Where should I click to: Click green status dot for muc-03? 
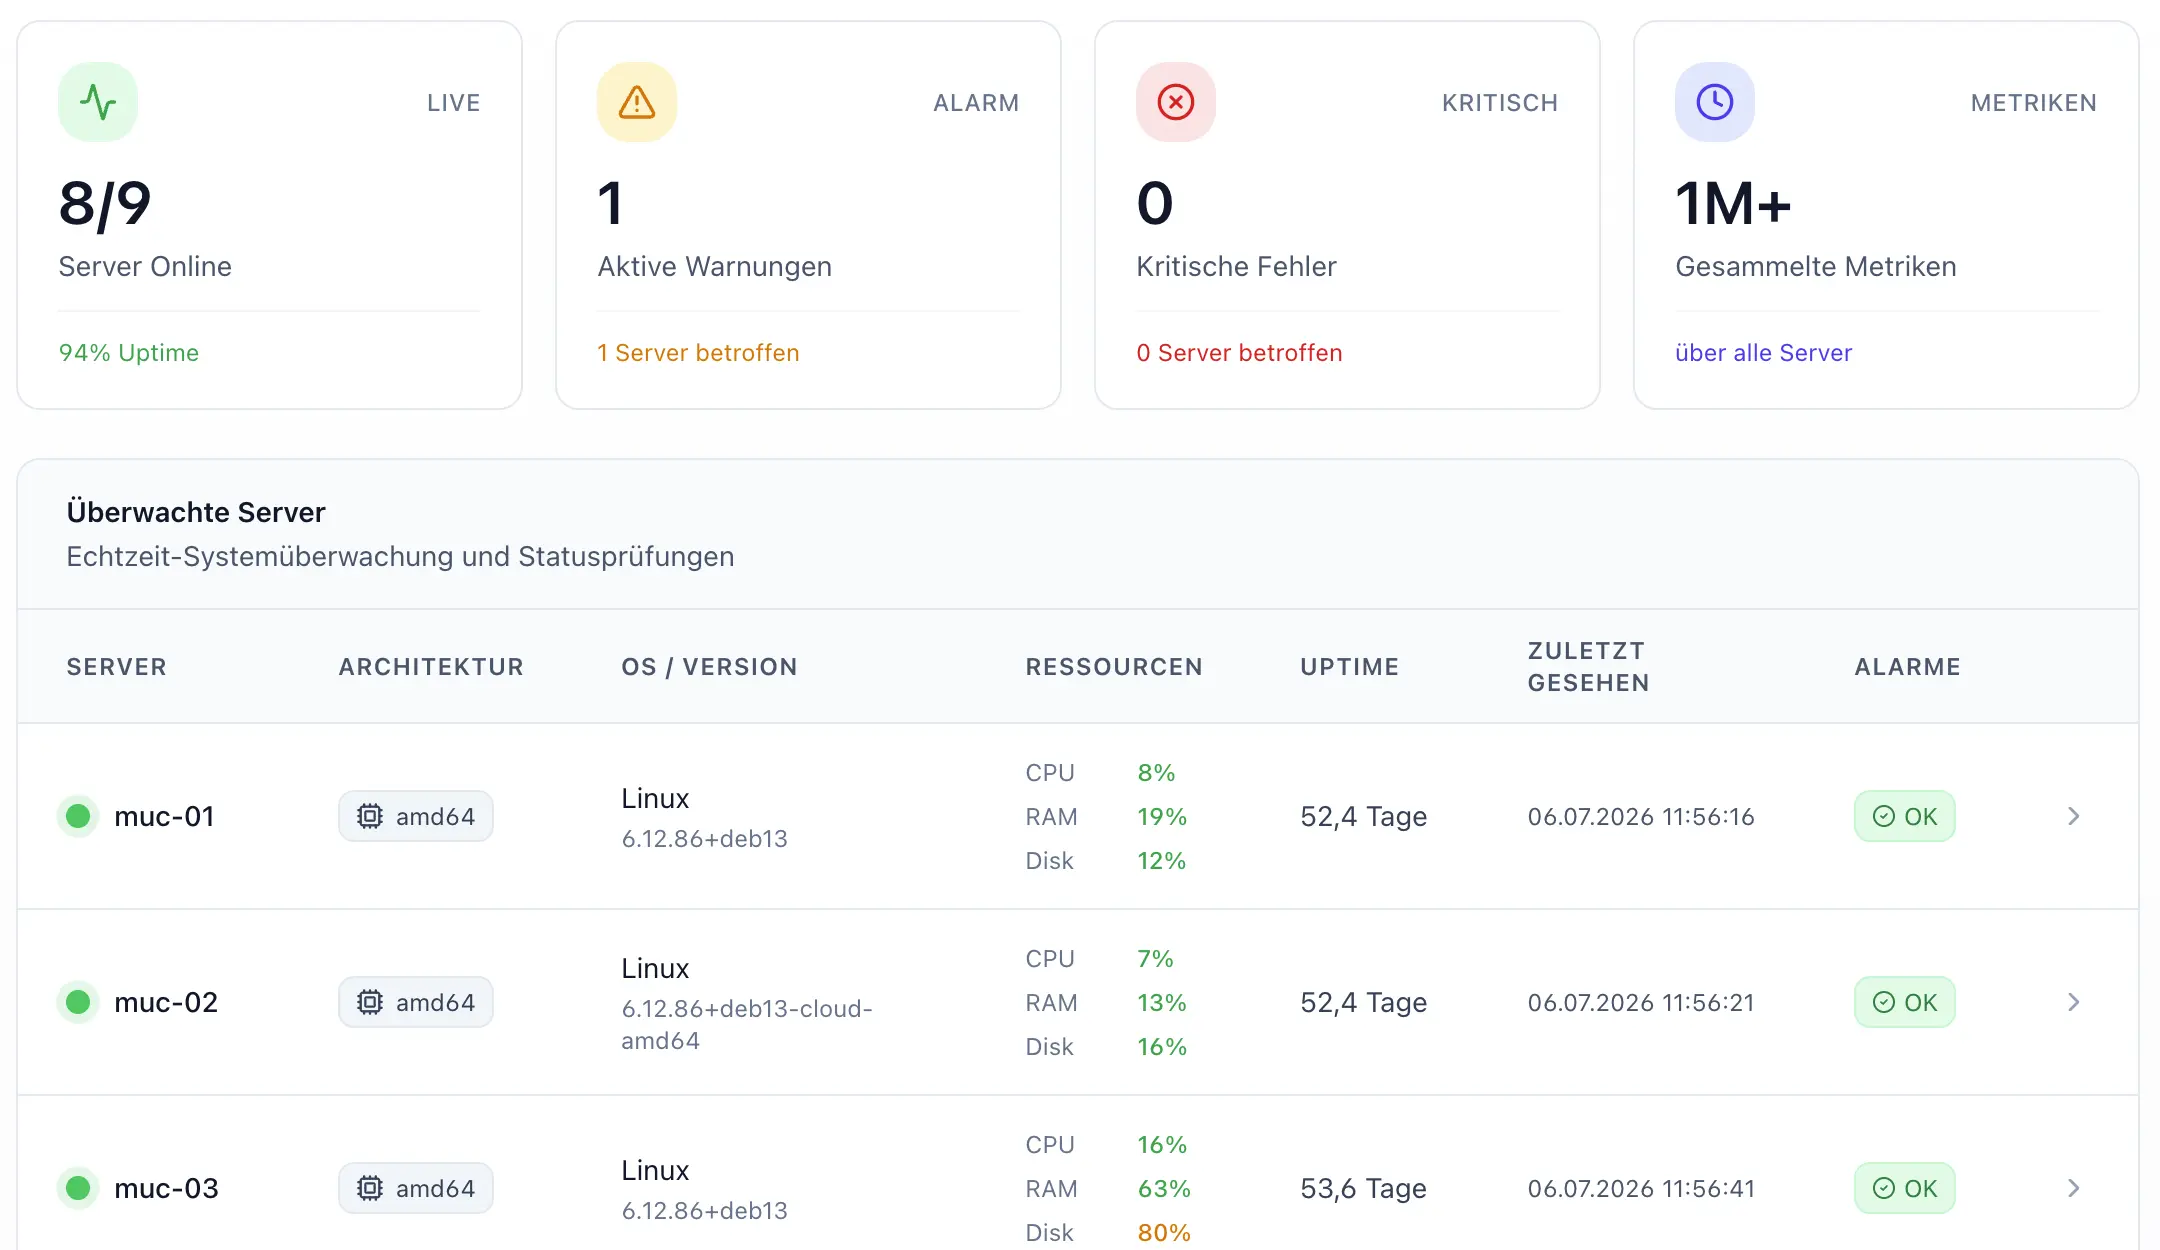point(78,1188)
